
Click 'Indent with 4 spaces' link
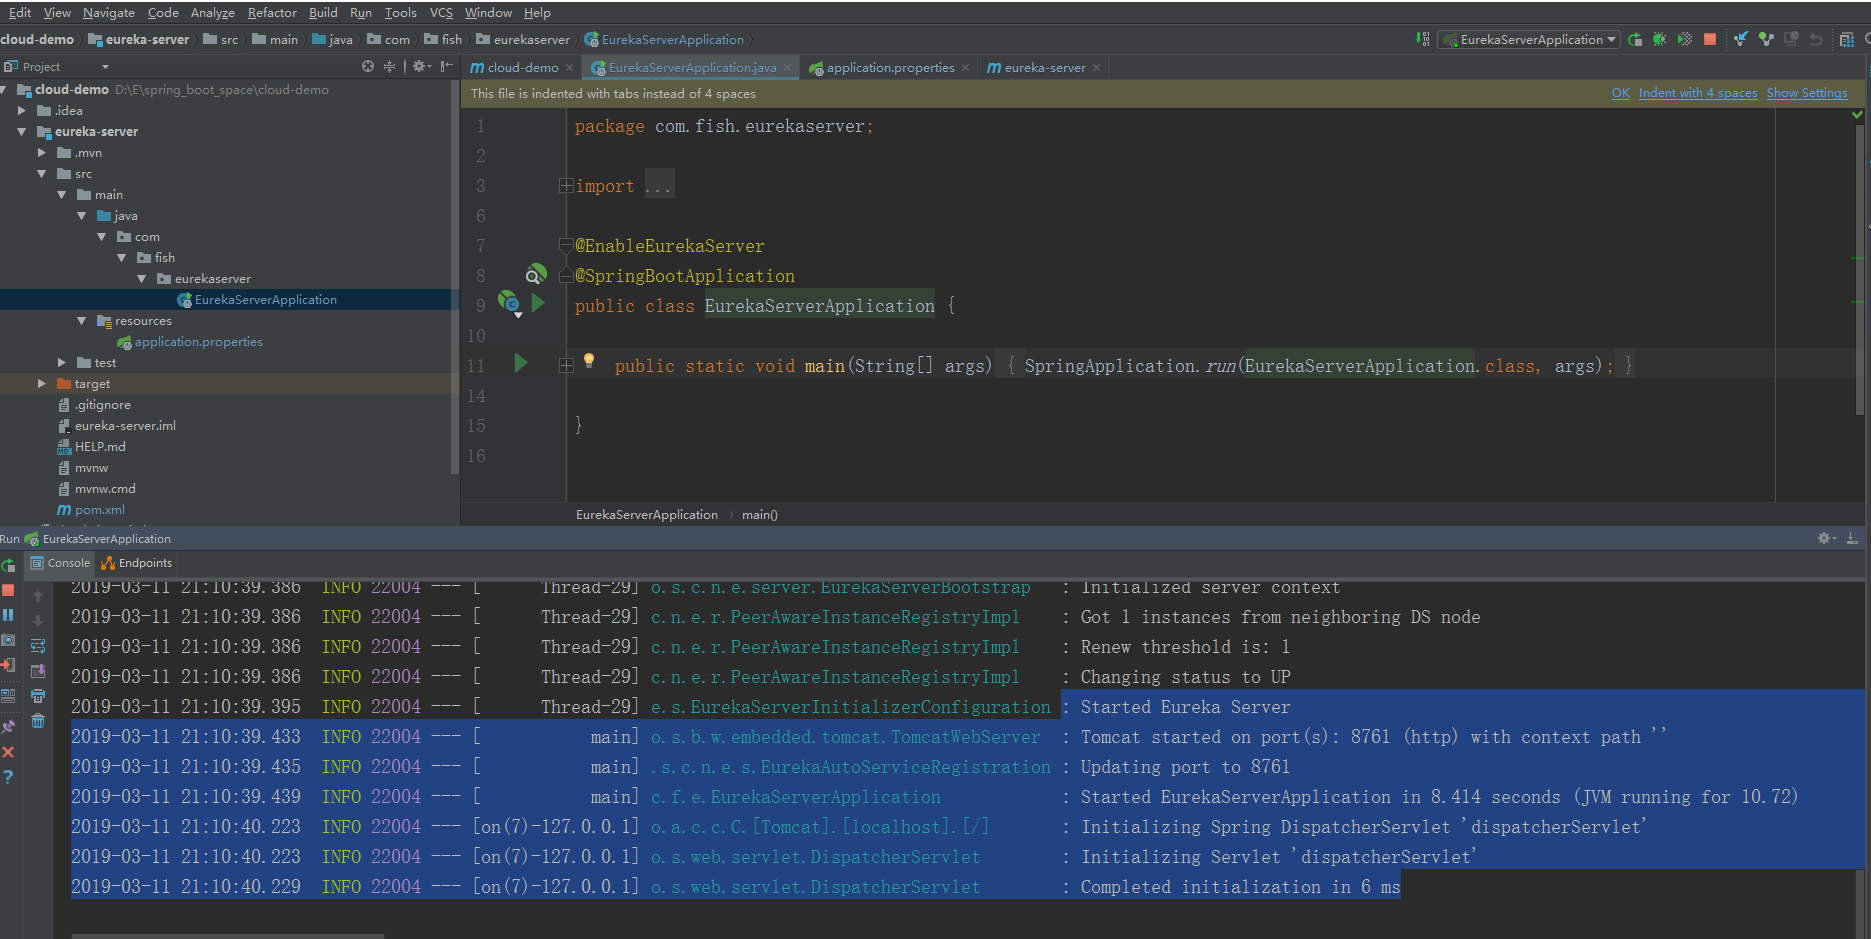1697,93
